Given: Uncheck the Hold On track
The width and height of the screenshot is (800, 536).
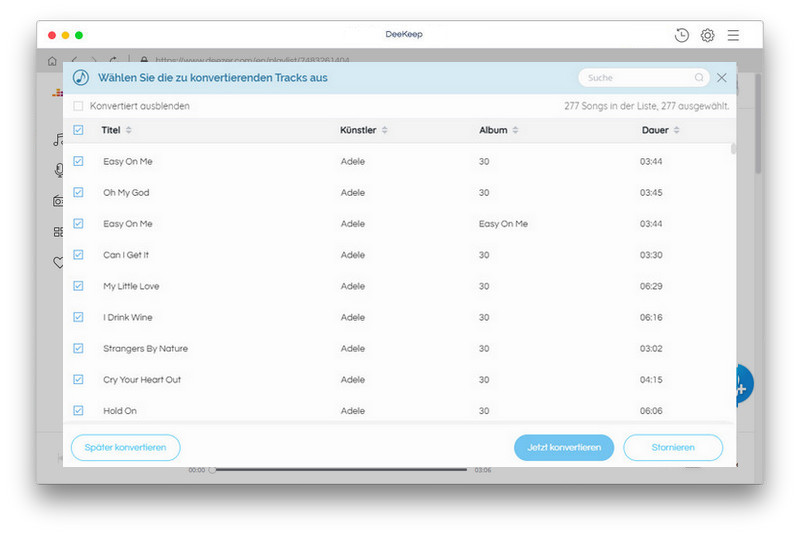Looking at the screenshot, I should [x=78, y=410].
